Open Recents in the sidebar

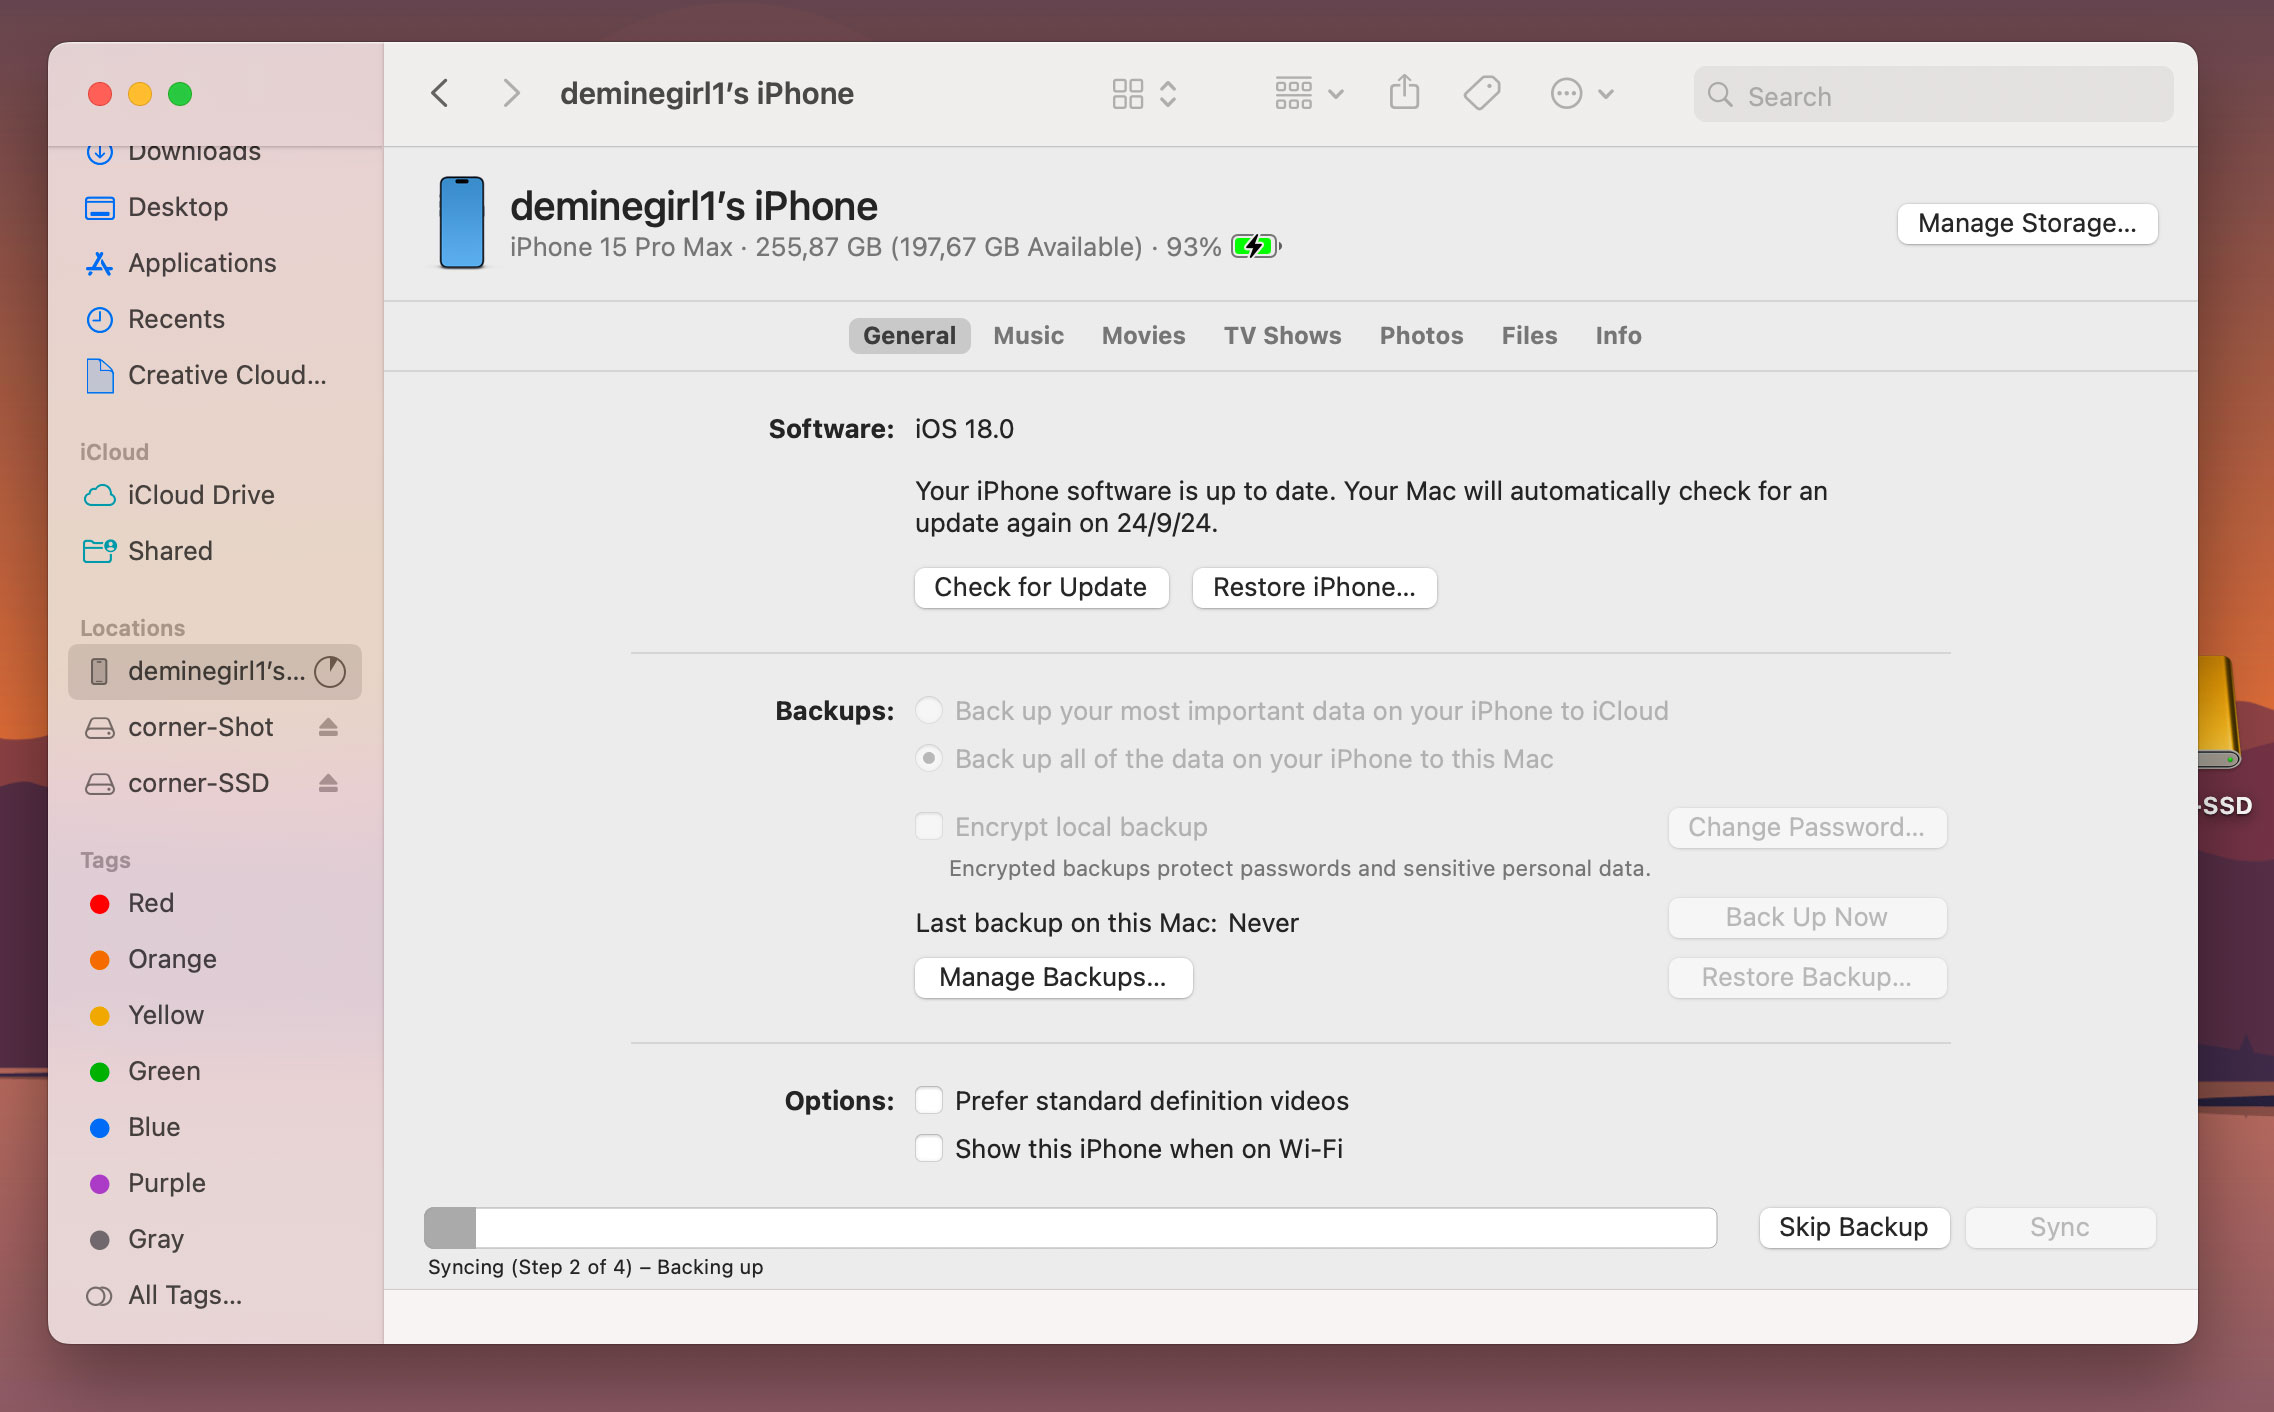click(215, 319)
